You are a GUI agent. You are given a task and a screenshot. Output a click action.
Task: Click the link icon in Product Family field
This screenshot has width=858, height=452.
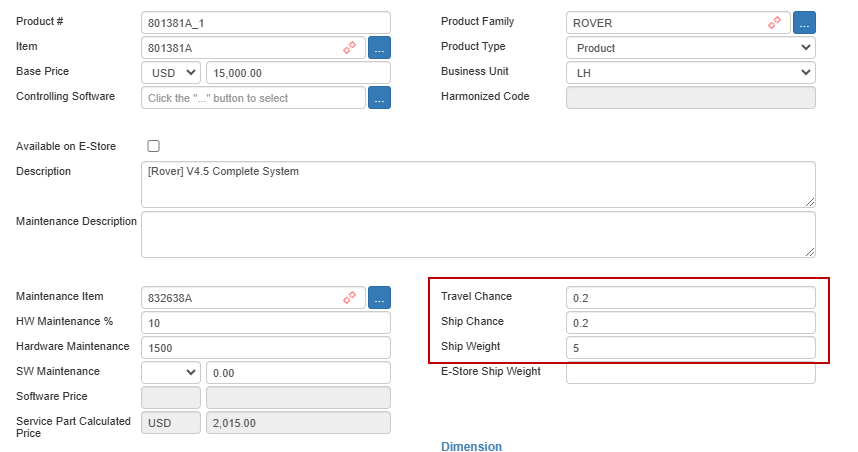[774, 23]
